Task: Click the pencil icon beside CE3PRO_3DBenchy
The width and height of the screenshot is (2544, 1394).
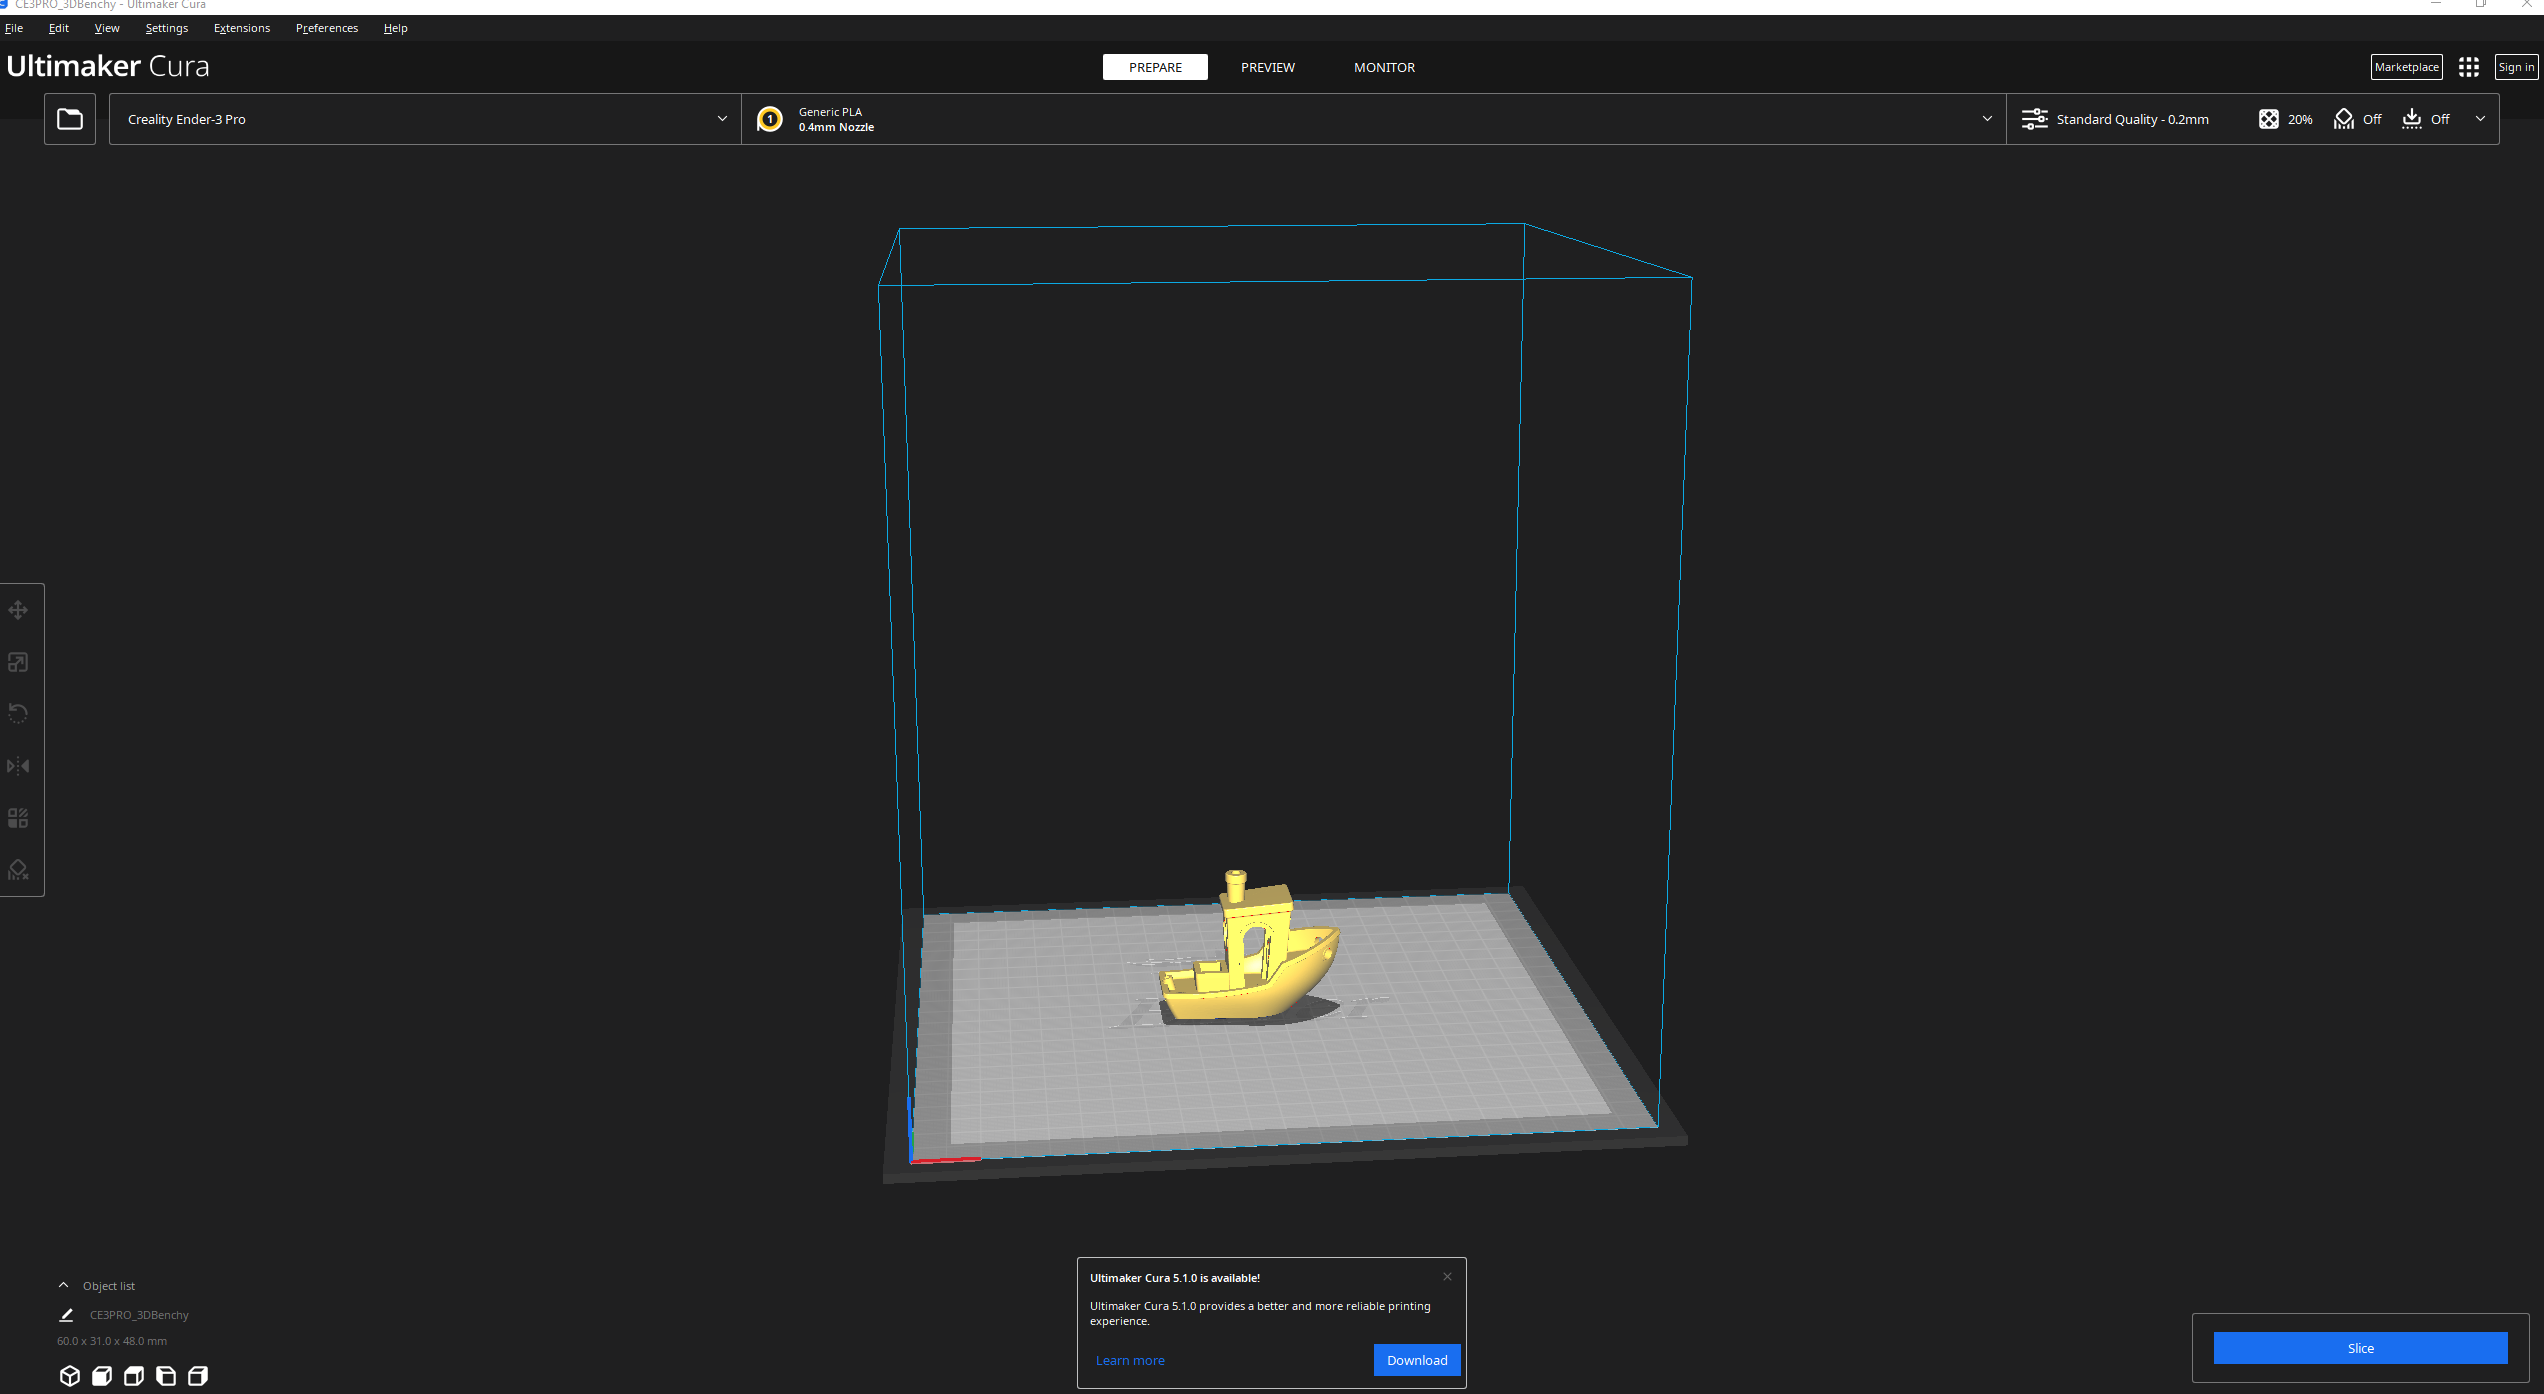Action: point(67,1315)
